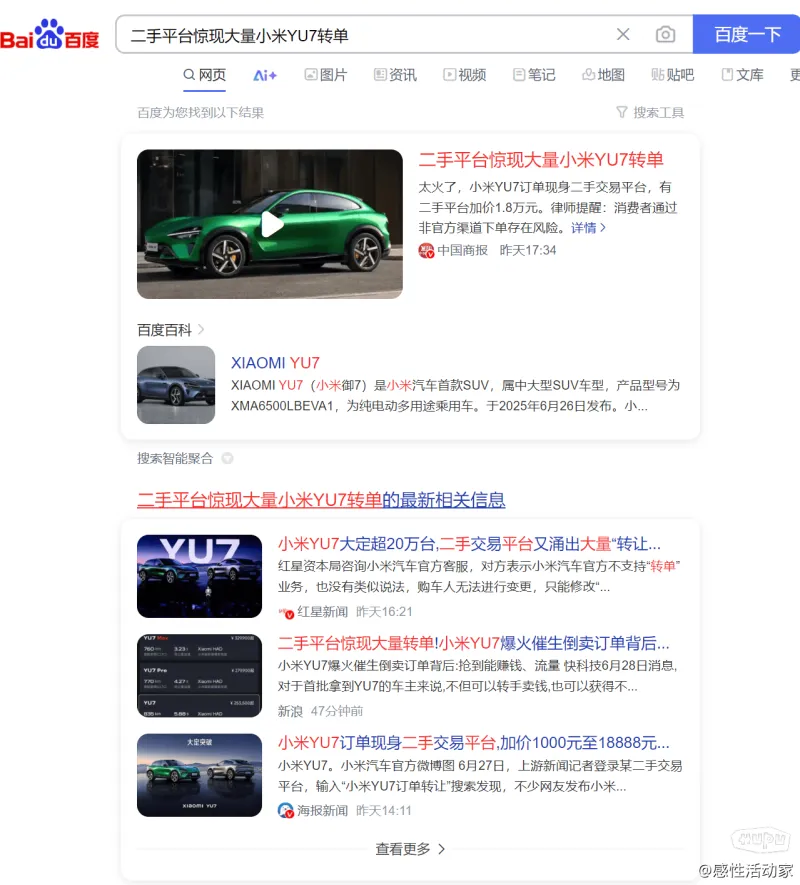Click the 海报新闻 source icon
The height and width of the screenshot is (885, 800).
coord(286,811)
